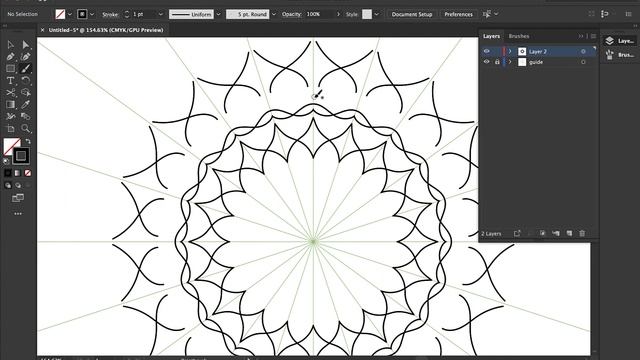Click Collect for Export icon in Layers
Viewport: 640px width, 360px height.
pyautogui.click(x=517, y=233)
